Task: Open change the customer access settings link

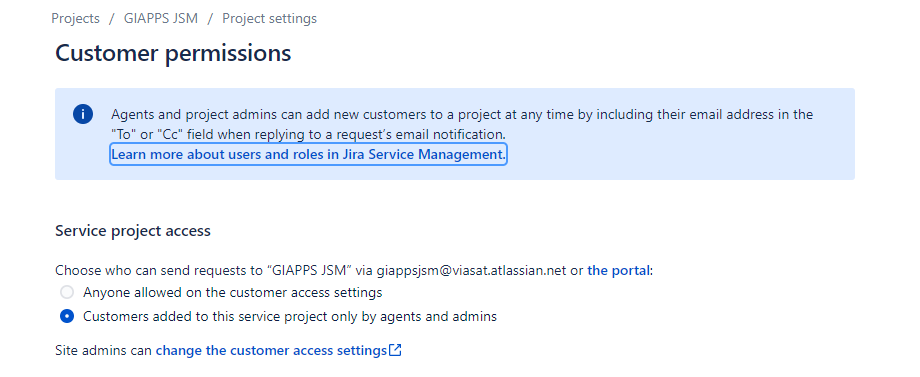Action: 271,351
